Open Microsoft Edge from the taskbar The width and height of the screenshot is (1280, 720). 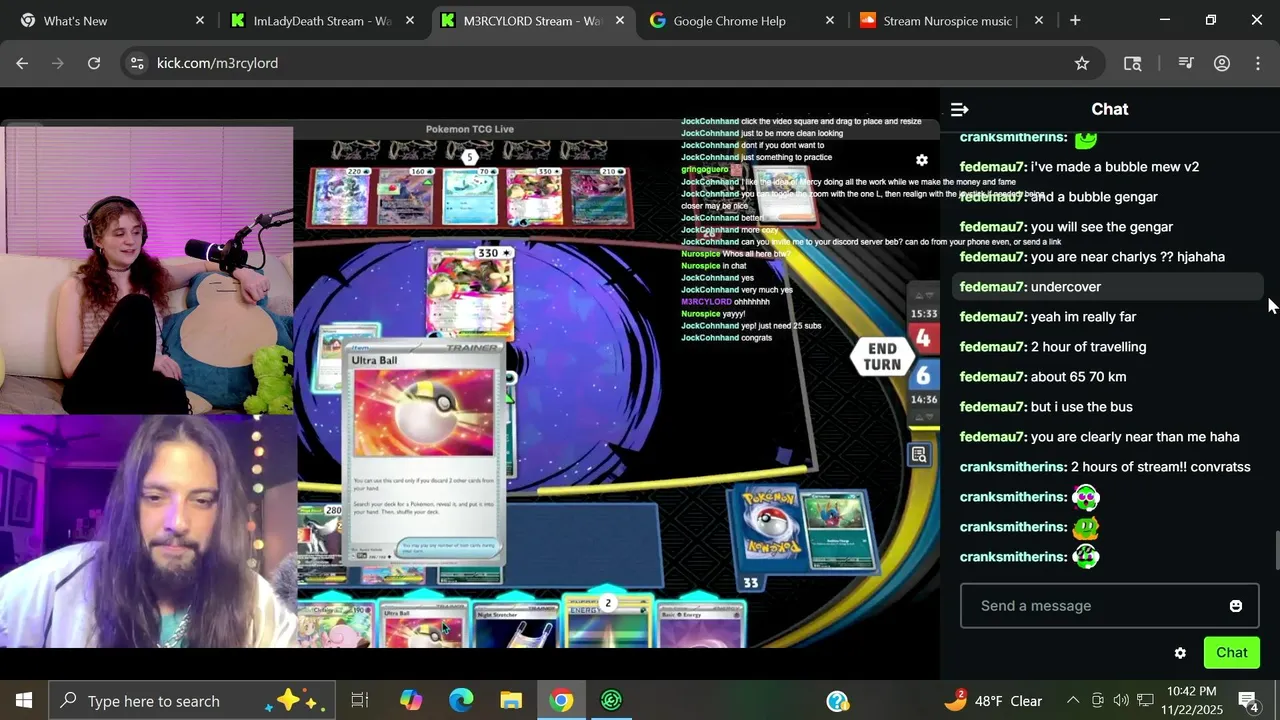tap(461, 701)
